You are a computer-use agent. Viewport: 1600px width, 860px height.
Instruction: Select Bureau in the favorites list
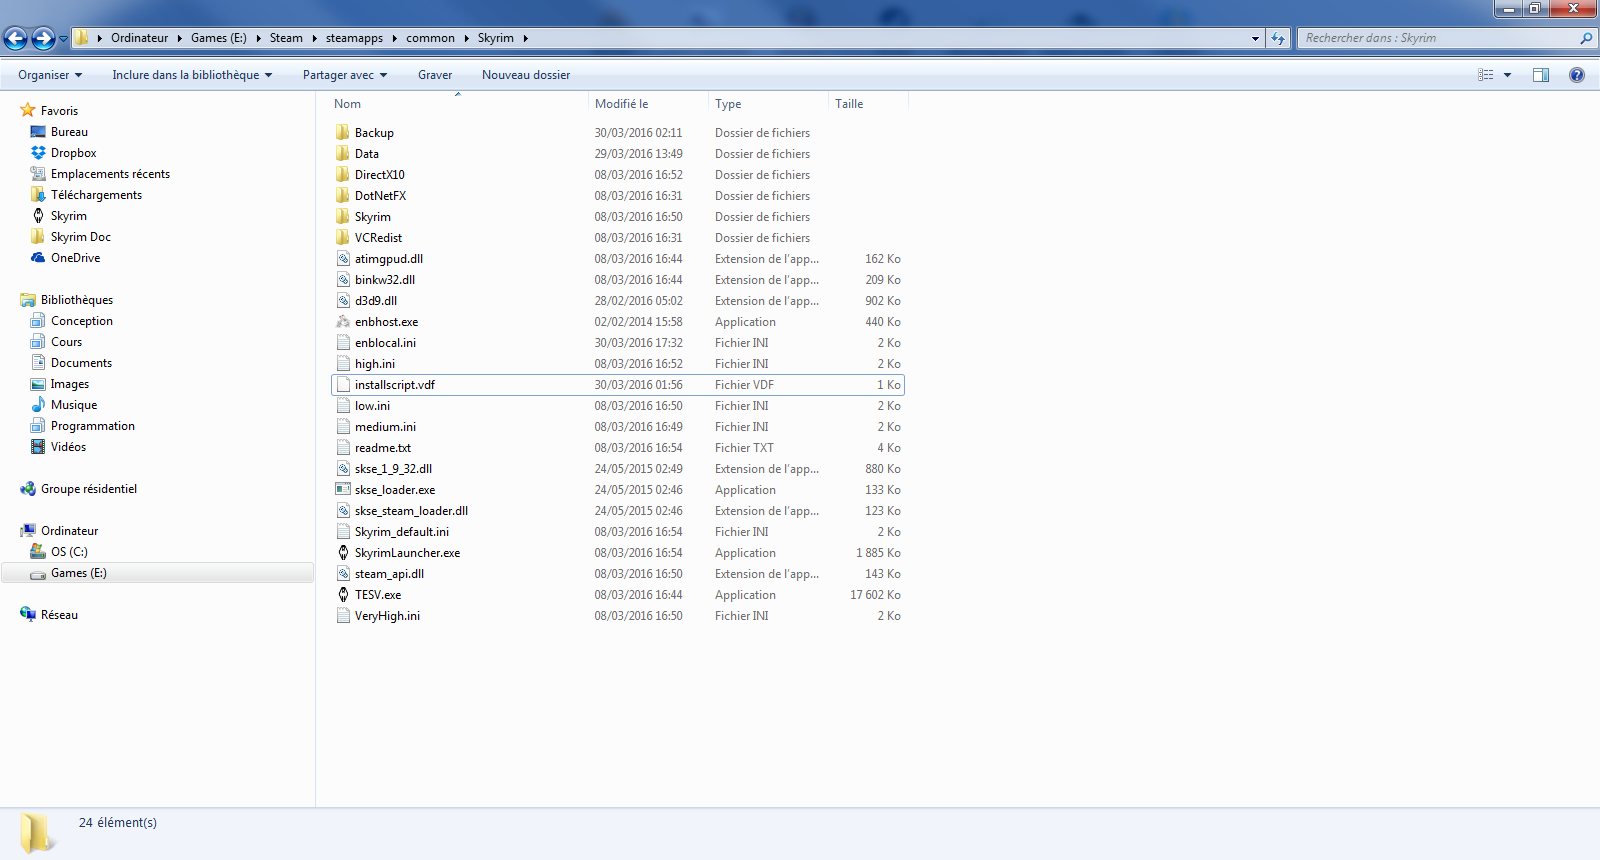(69, 132)
